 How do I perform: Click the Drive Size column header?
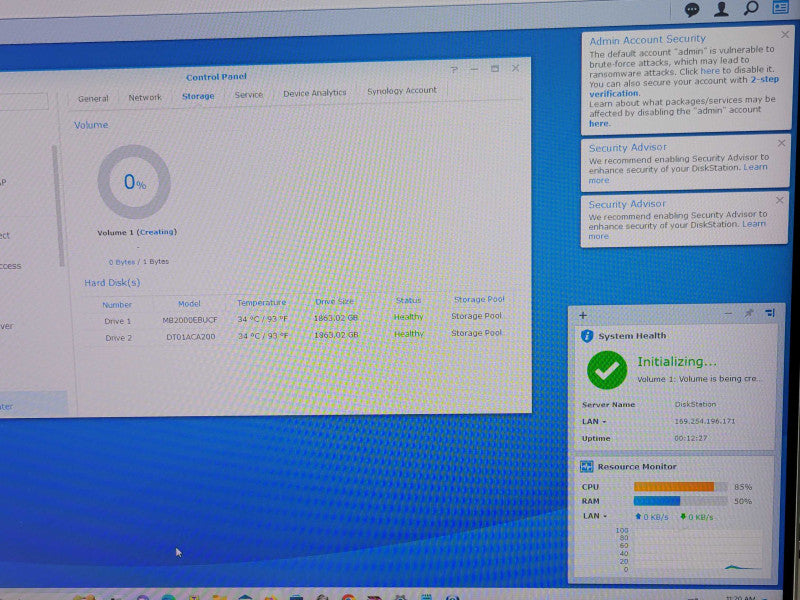click(x=334, y=302)
